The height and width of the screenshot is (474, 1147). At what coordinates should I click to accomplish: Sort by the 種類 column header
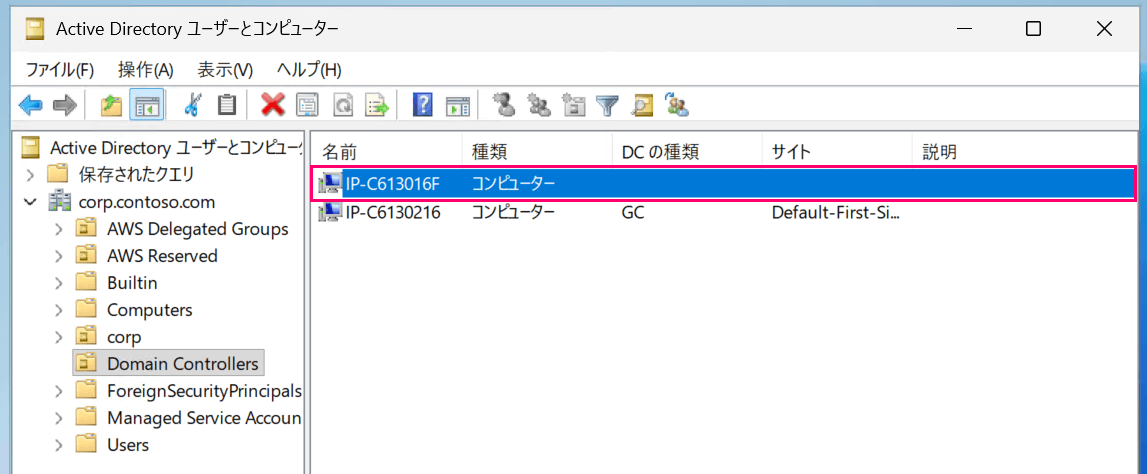(x=537, y=151)
